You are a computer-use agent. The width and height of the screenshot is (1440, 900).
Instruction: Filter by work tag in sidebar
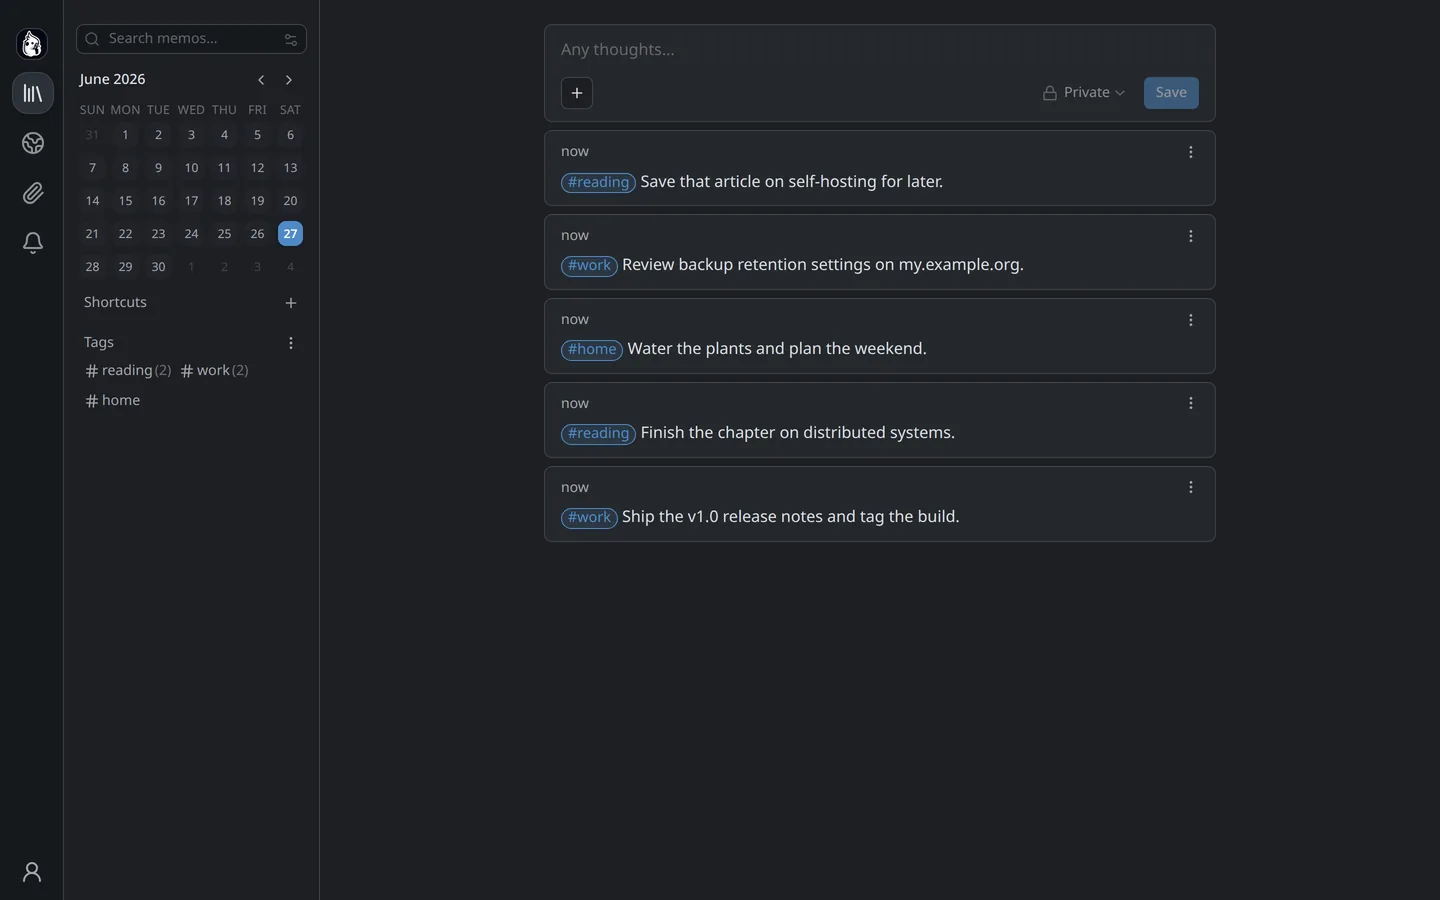(214, 371)
